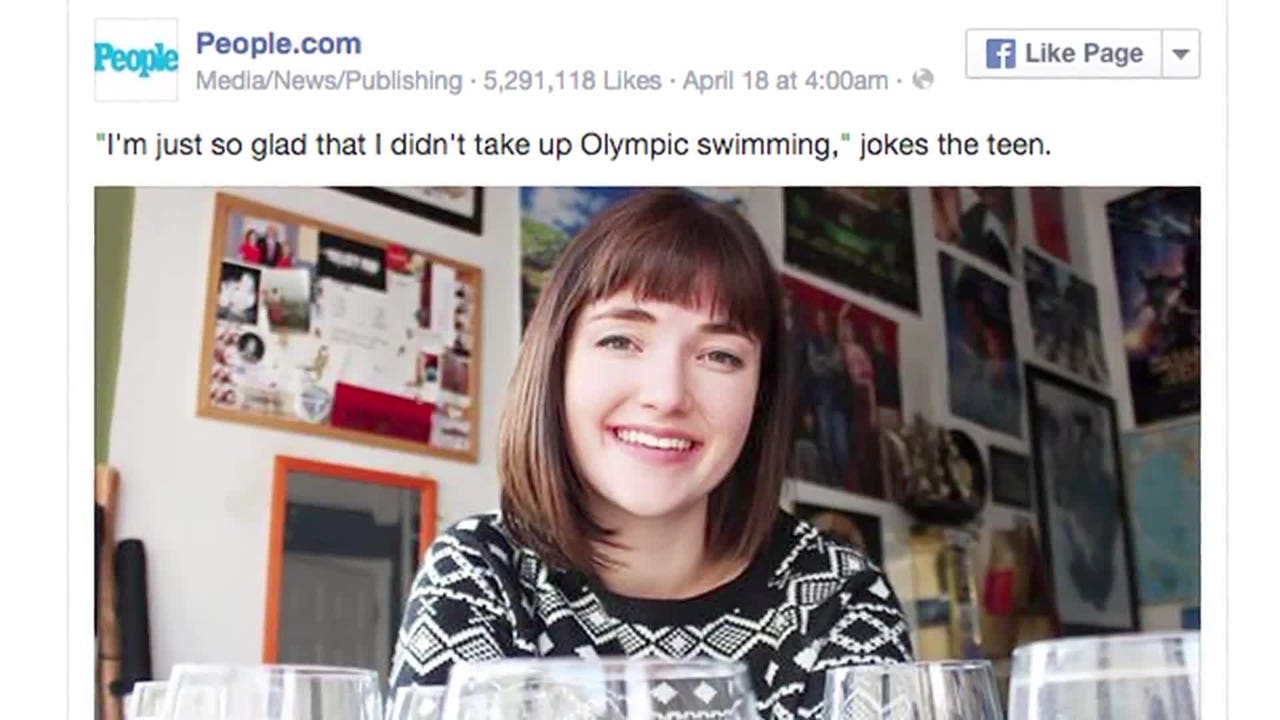This screenshot has width=1280, height=720.
Task: Click the word "jokes" in the caption
Action: [x=893, y=145]
